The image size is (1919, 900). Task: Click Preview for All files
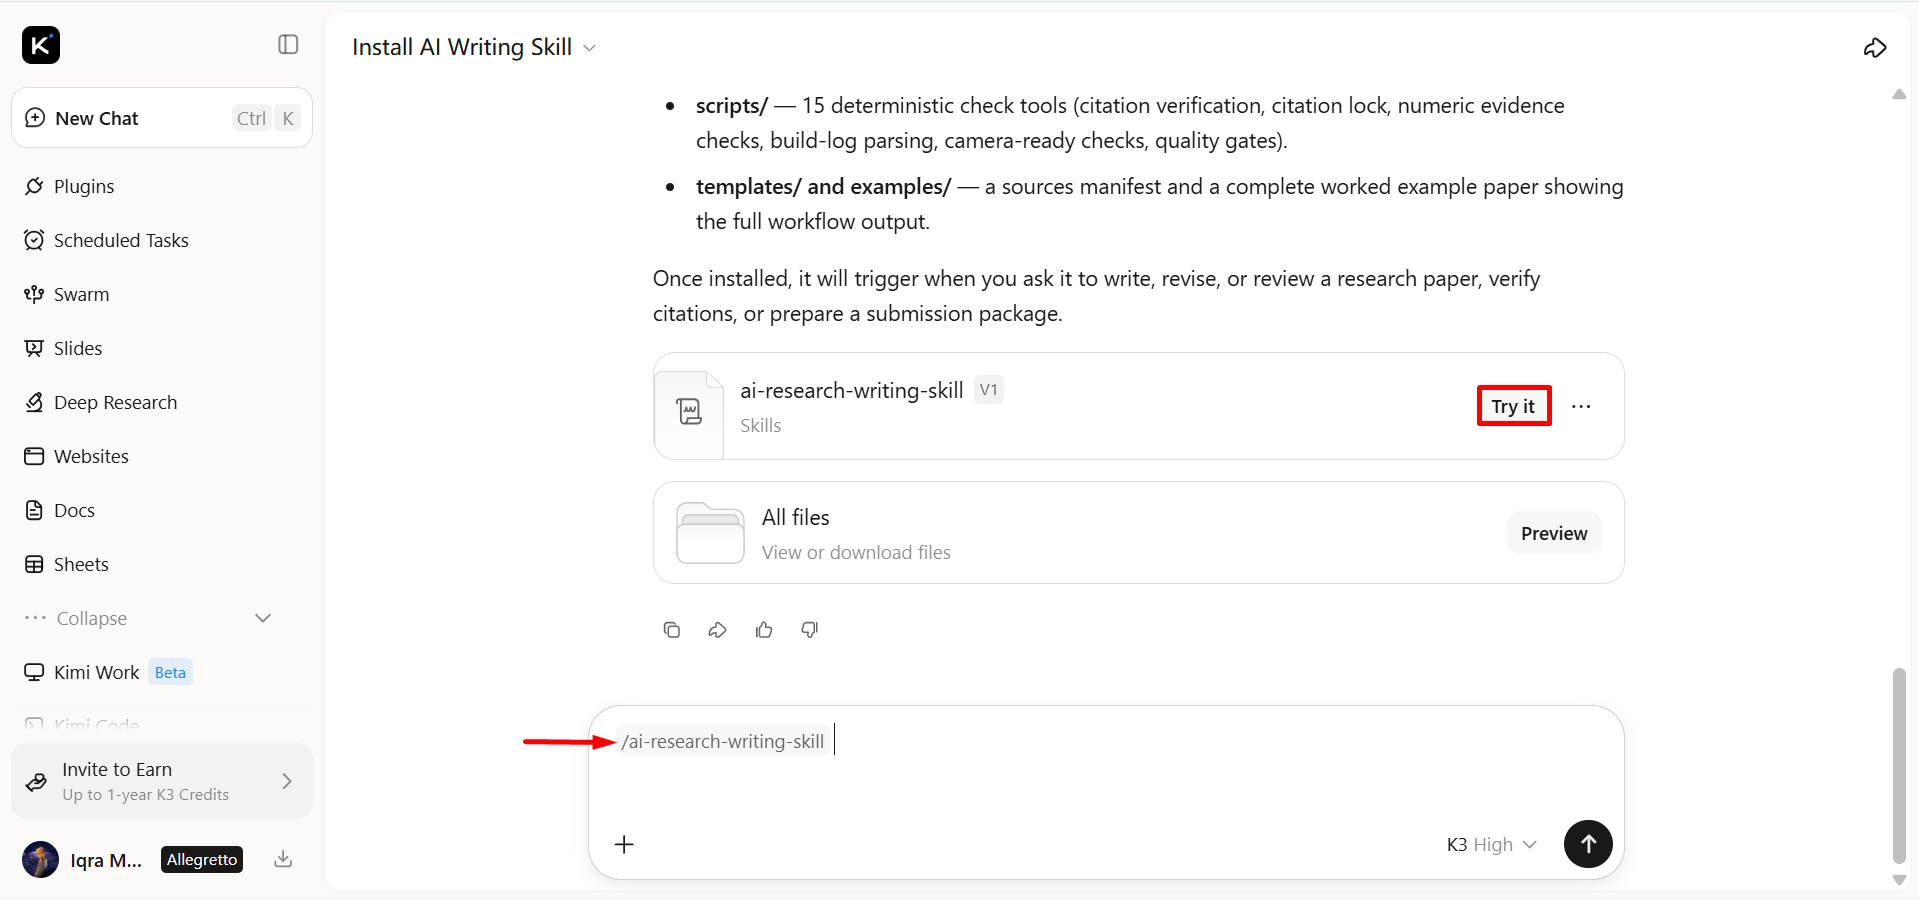tap(1554, 533)
